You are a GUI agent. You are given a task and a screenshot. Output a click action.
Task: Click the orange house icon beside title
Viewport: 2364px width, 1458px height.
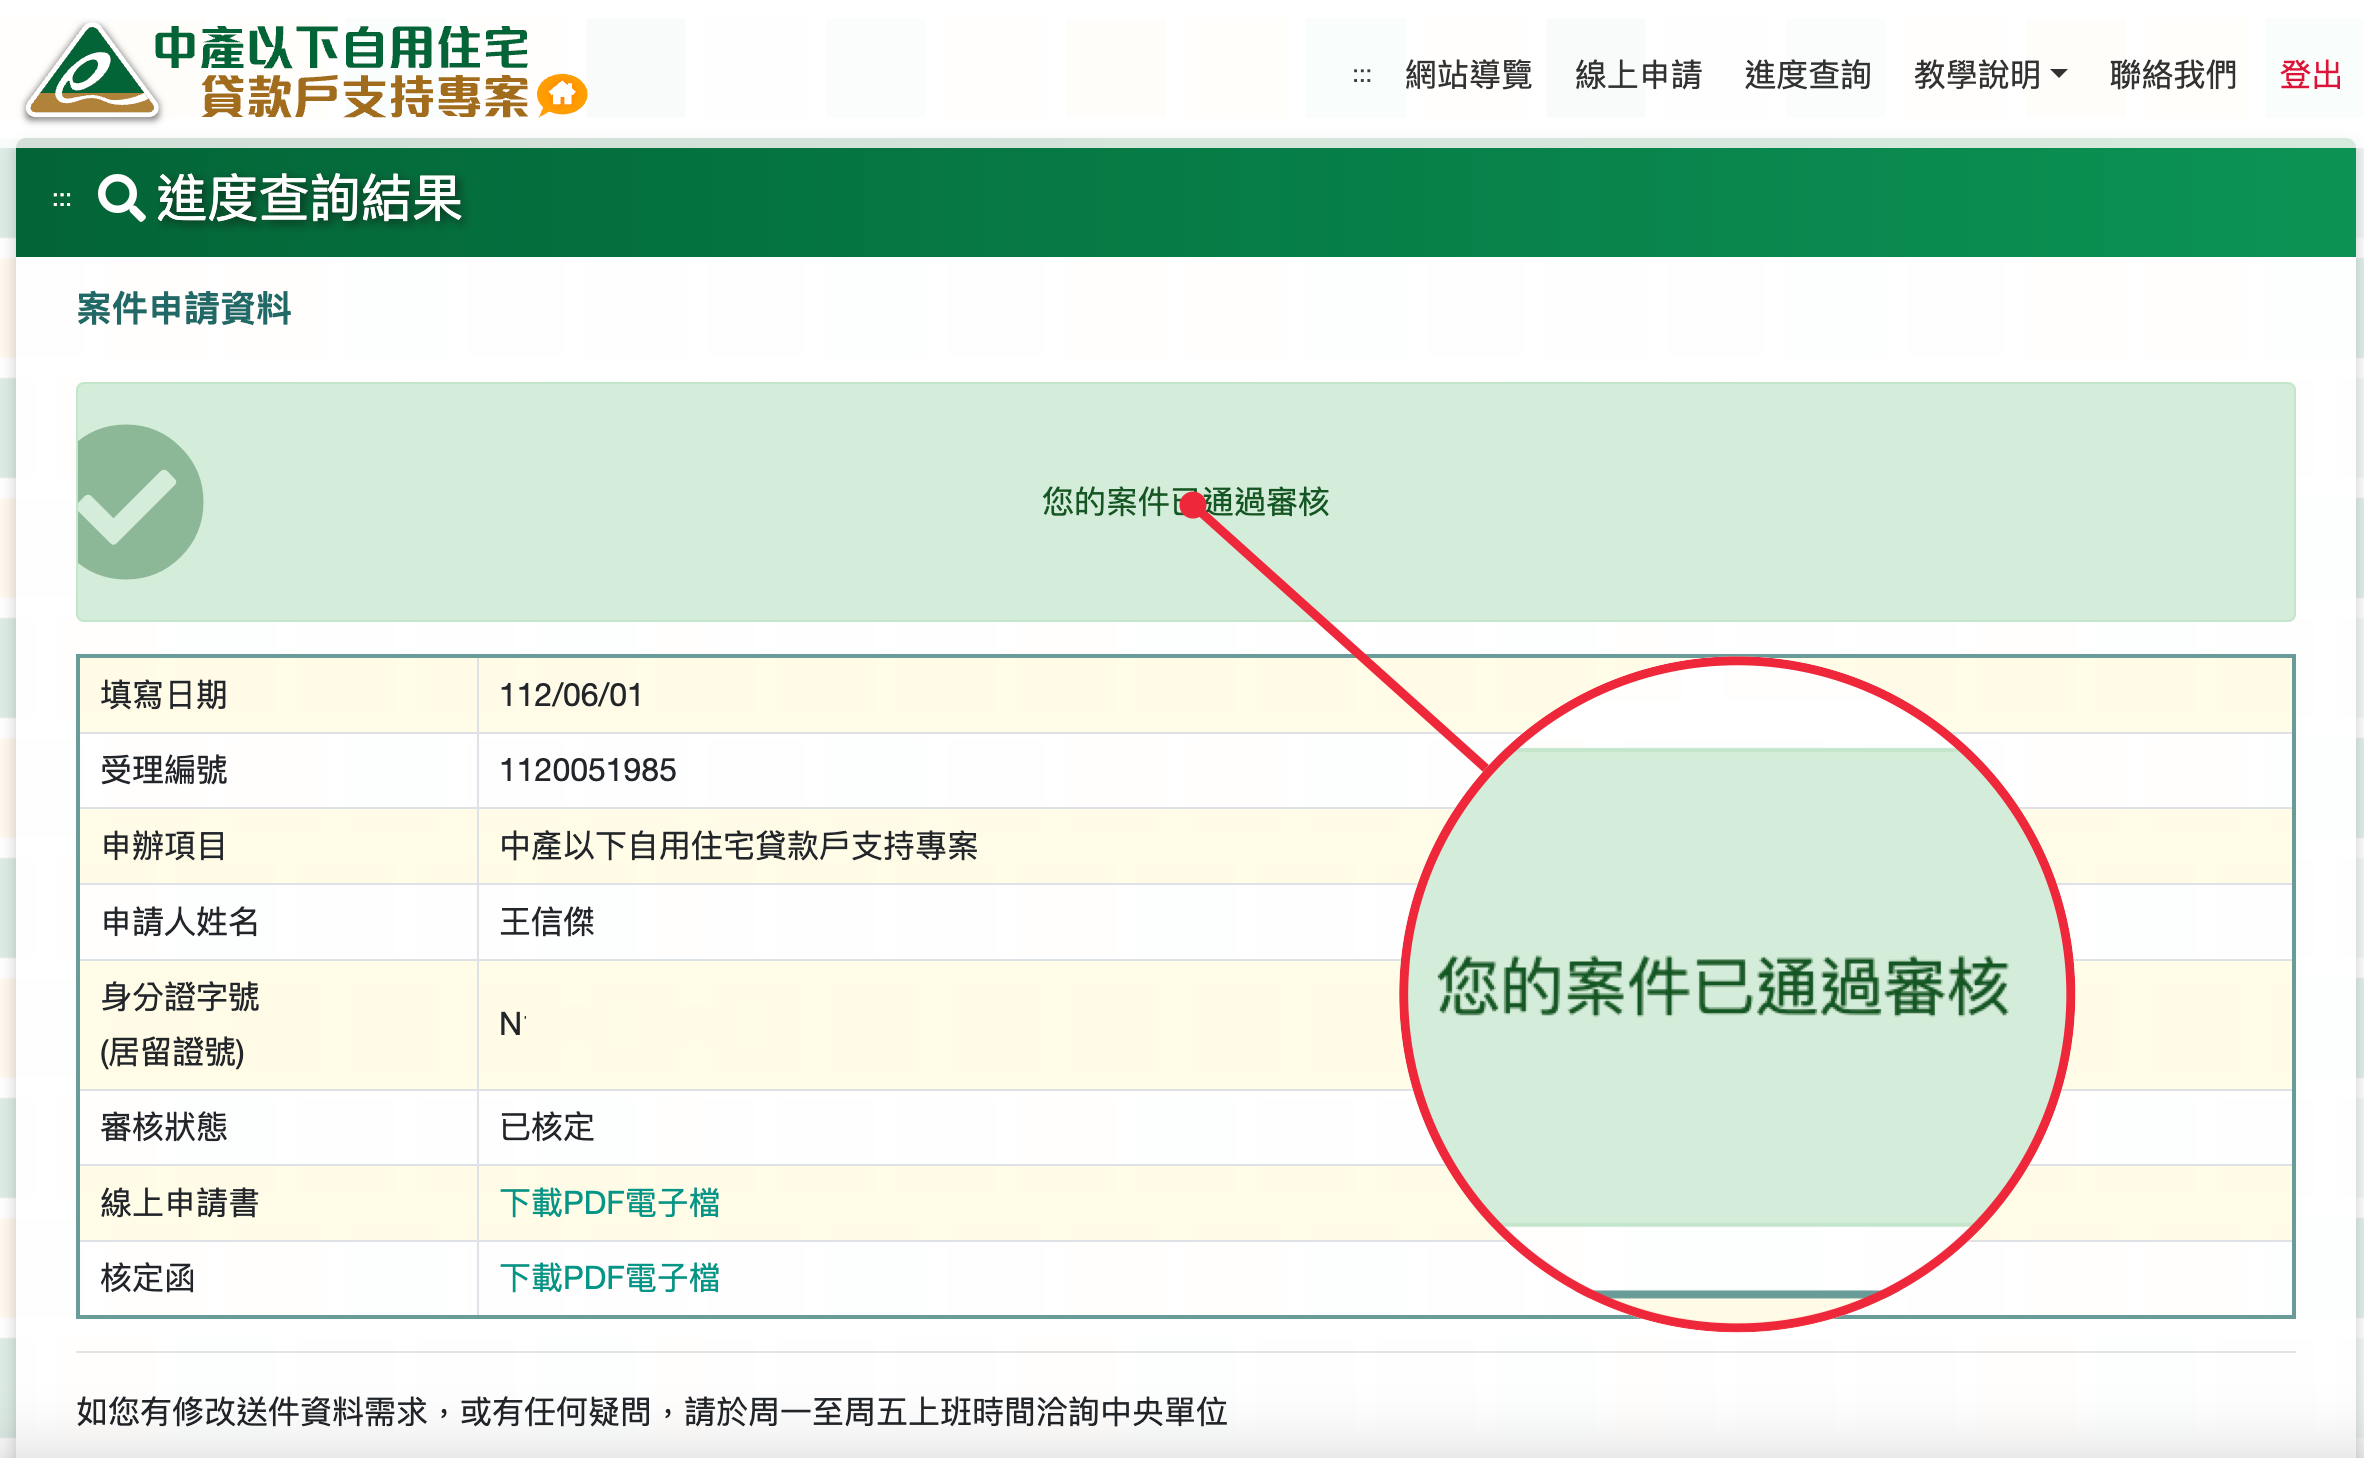point(562,95)
